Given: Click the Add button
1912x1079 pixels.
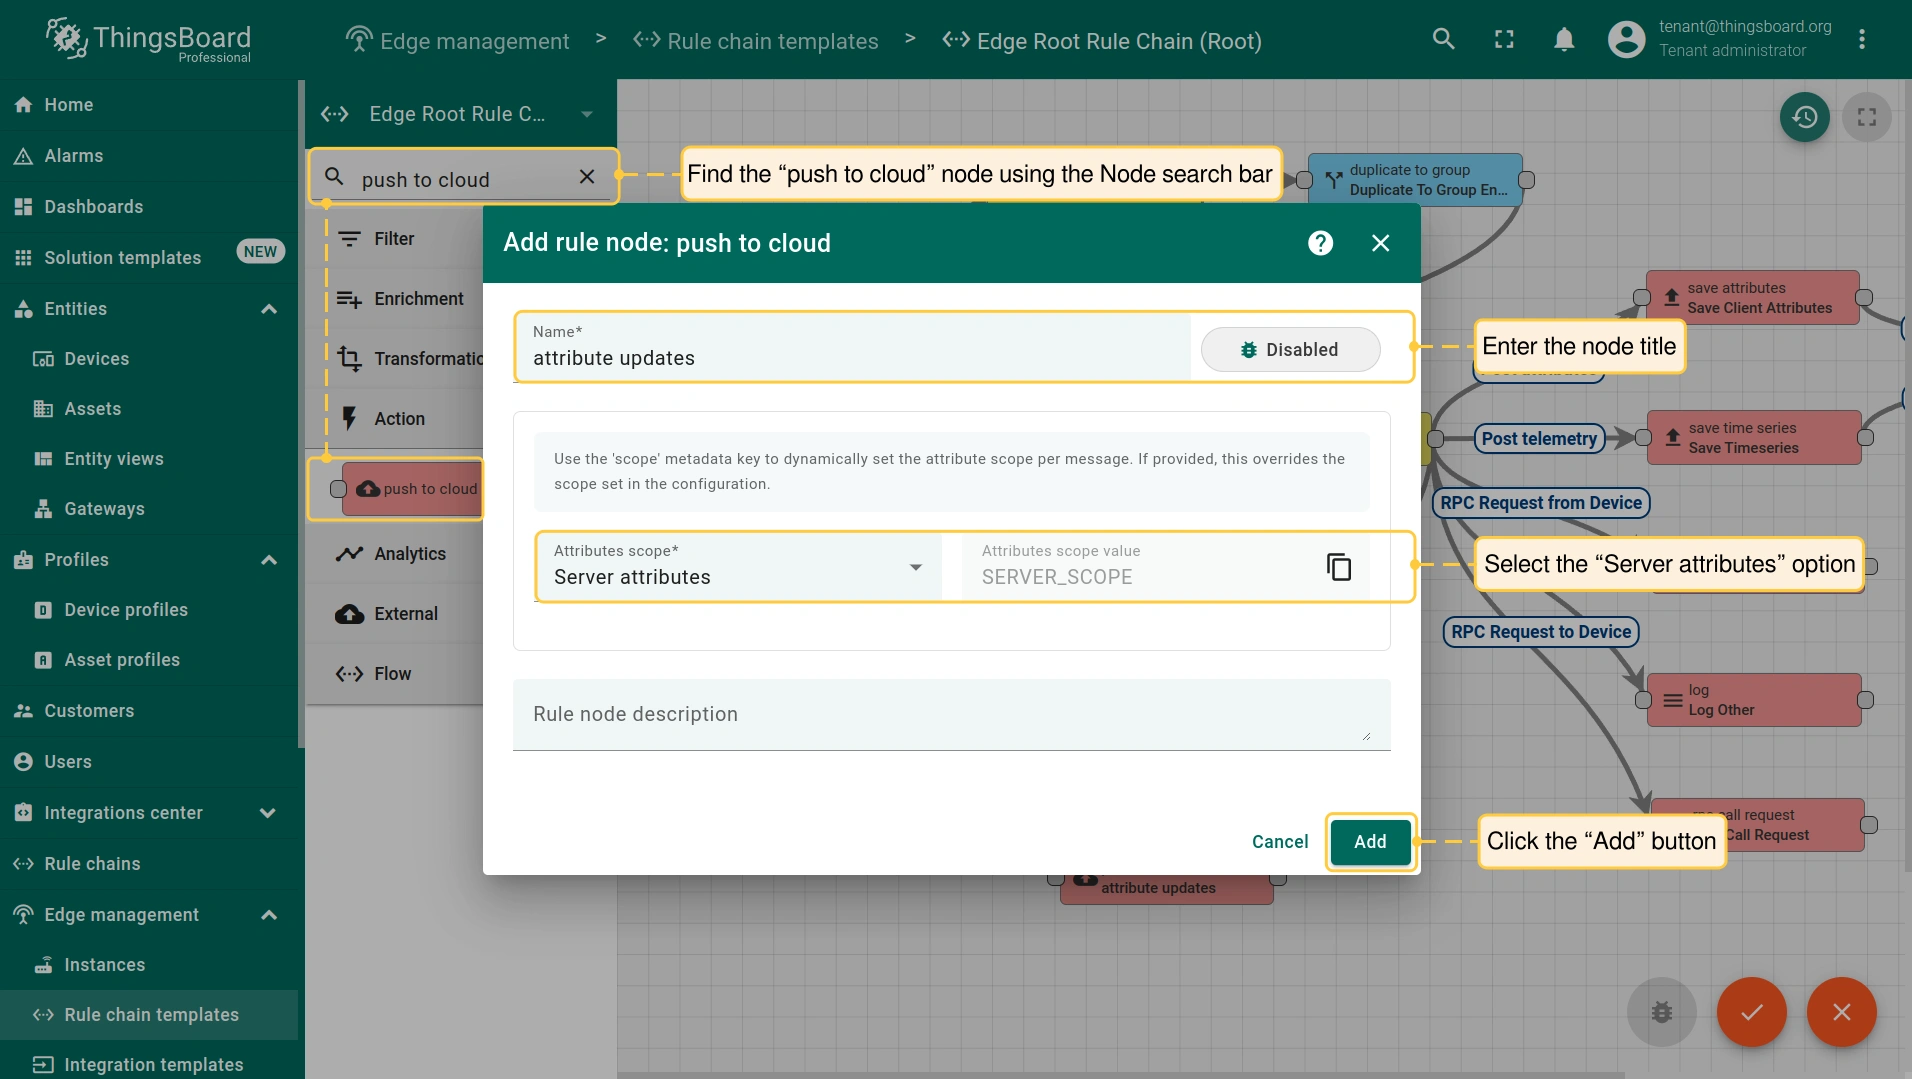Looking at the screenshot, I should (1370, 842).
